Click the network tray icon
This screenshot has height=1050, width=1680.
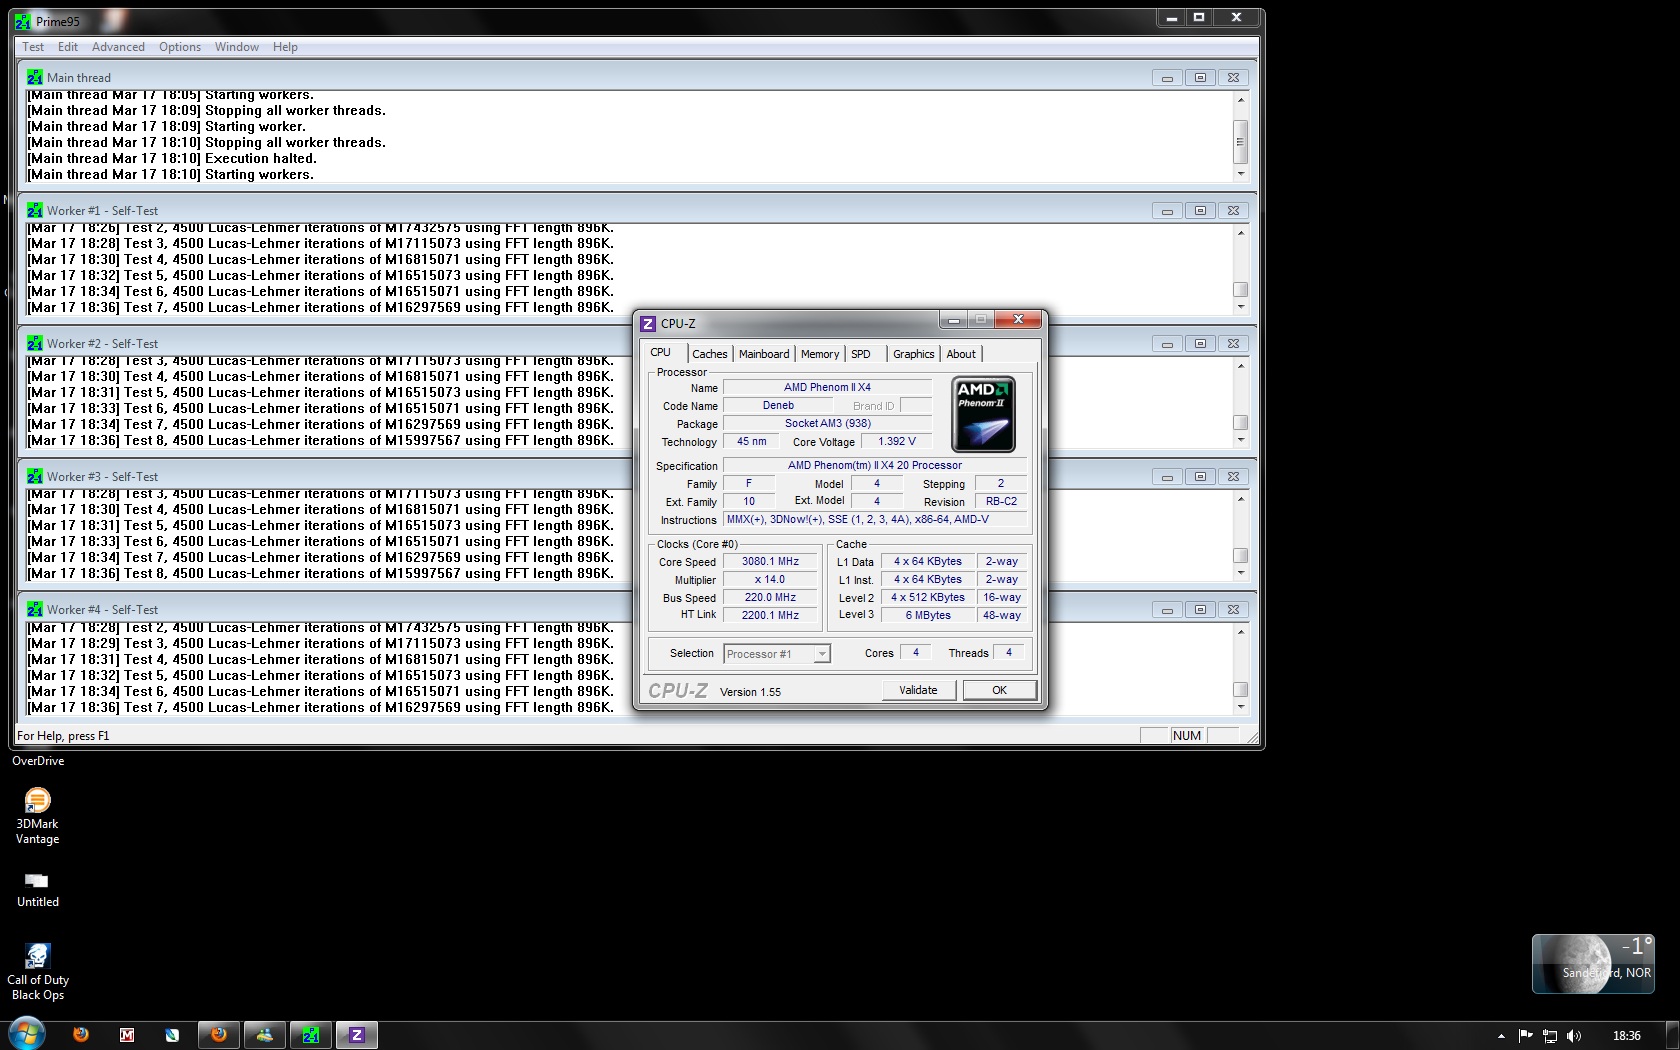tap(1550, 1036)
